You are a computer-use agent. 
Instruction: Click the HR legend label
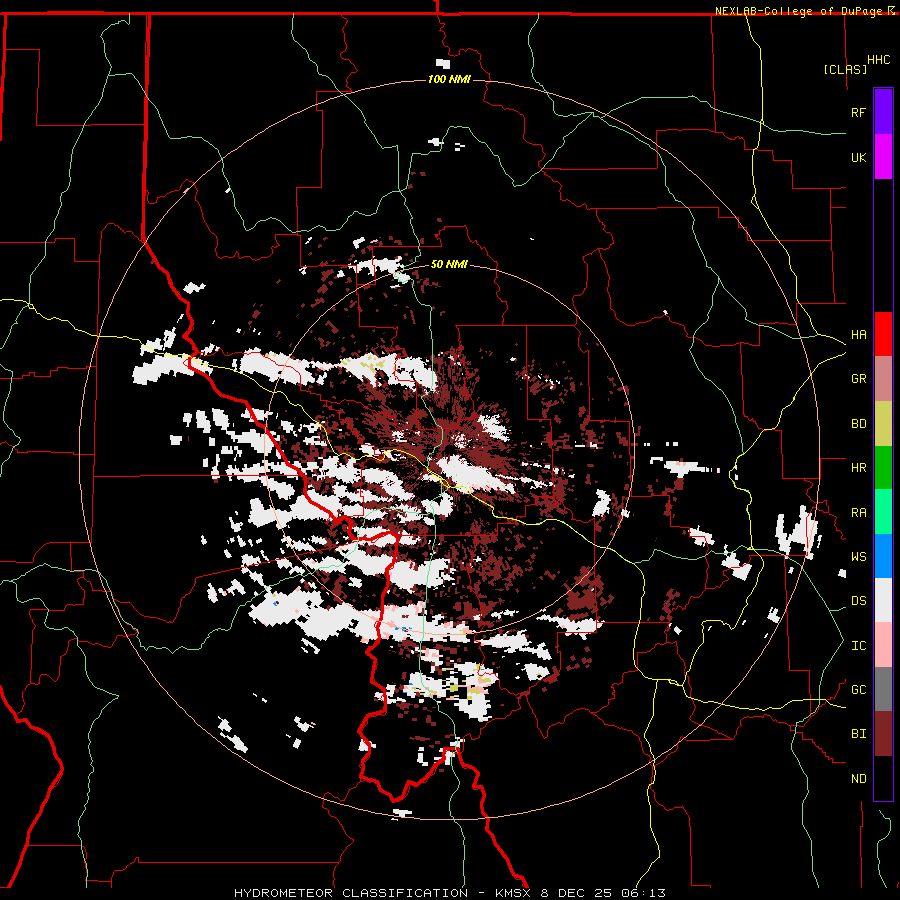pos(858,468)
